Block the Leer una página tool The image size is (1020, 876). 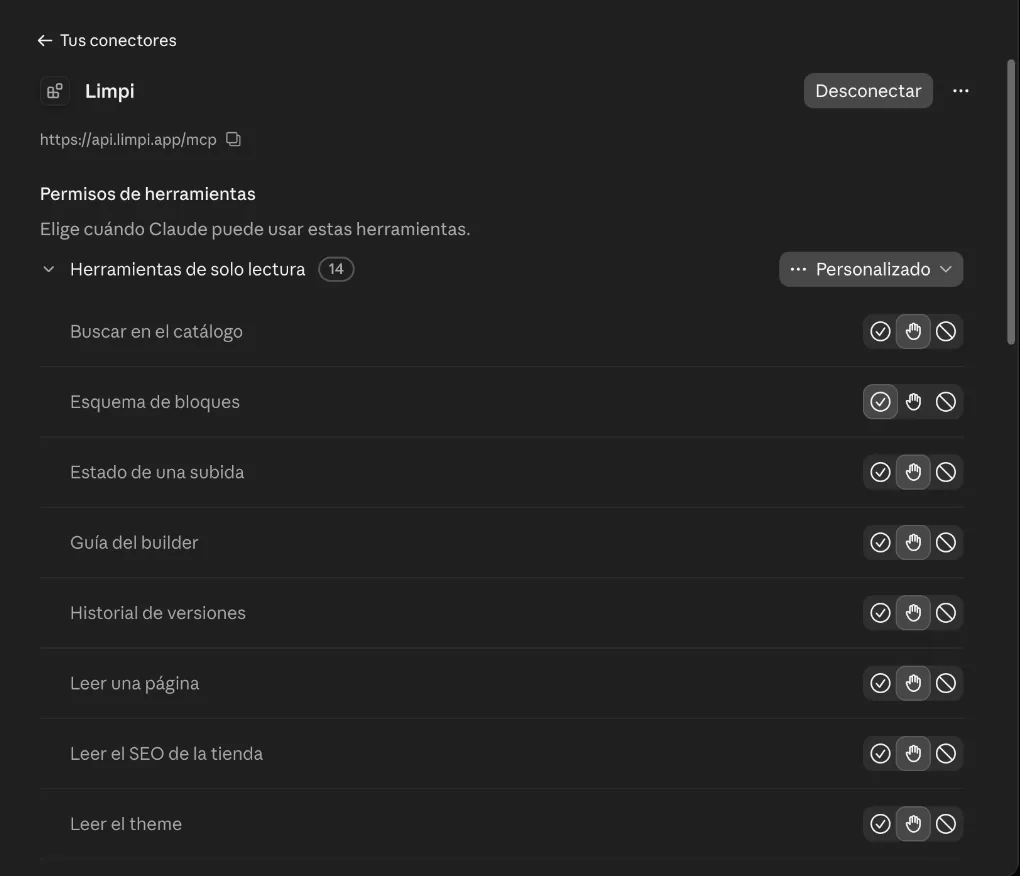(x=946, y=683)
